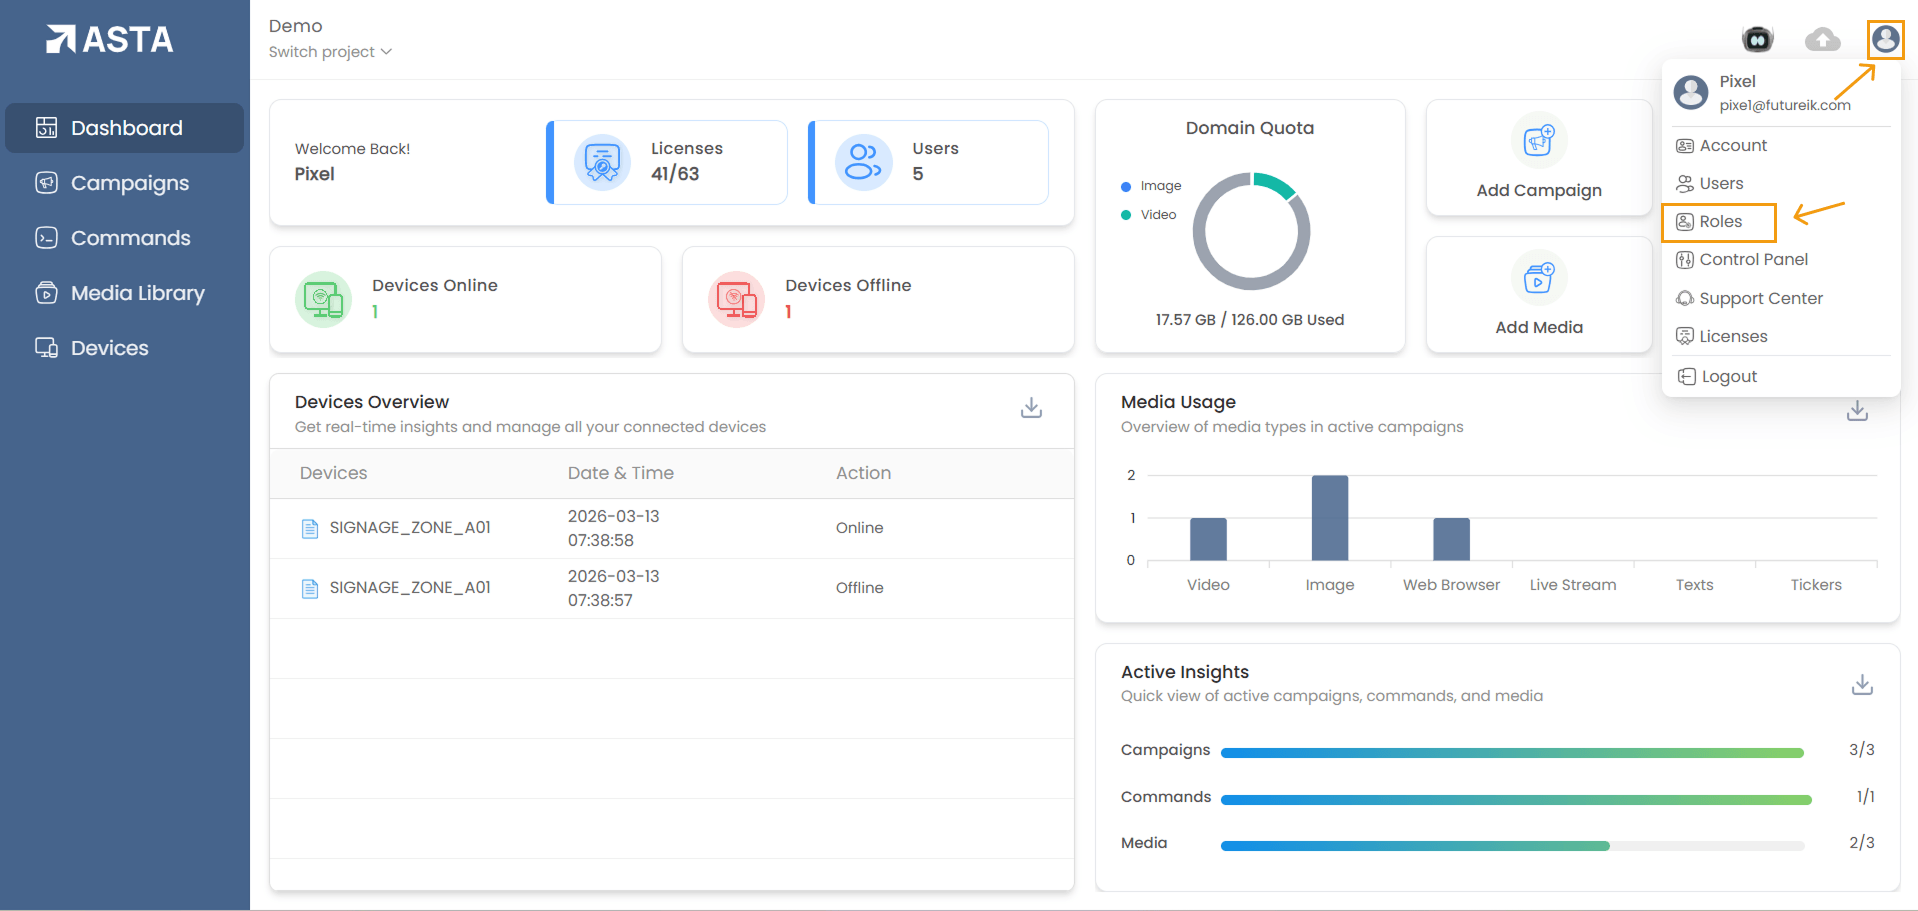Download the Devices Overview report
Screen dimensions: 1918x911
(1031, 408)
